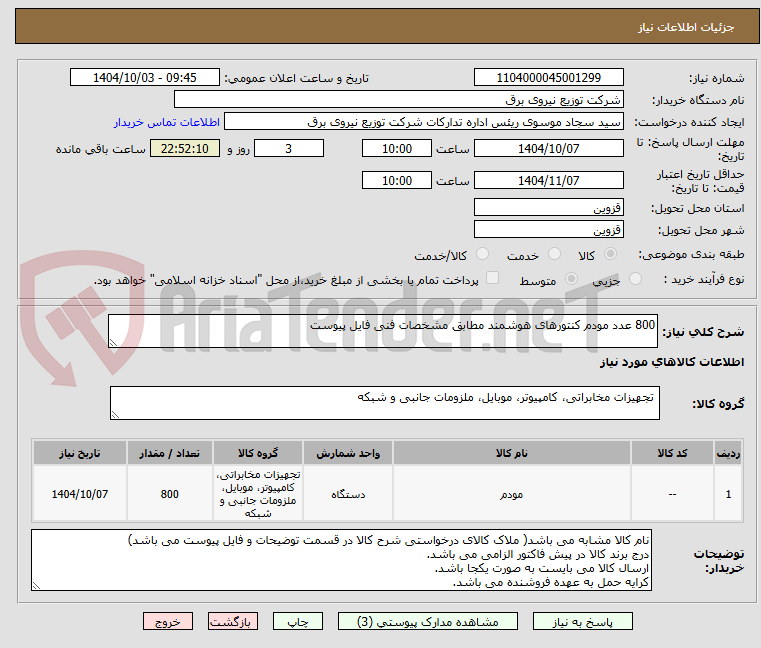This screenshot has height=648, width=761.
Task: Click the گروه کالا text area
Action: pos(384,403)
